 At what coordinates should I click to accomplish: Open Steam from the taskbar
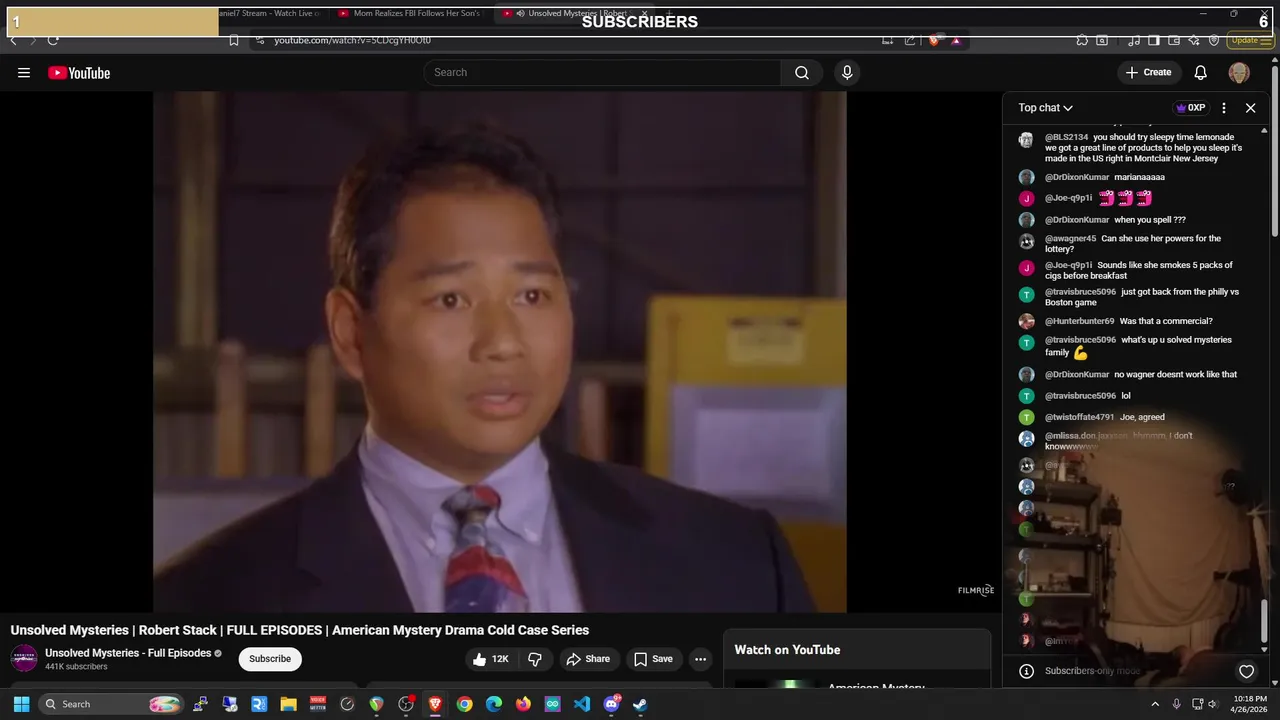click(x=640, y=704)
